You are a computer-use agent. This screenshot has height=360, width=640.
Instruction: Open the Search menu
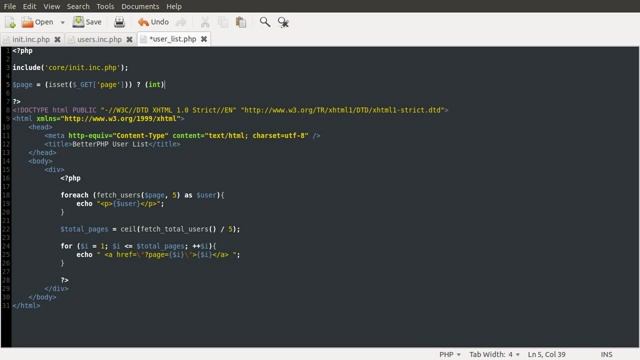78,7
